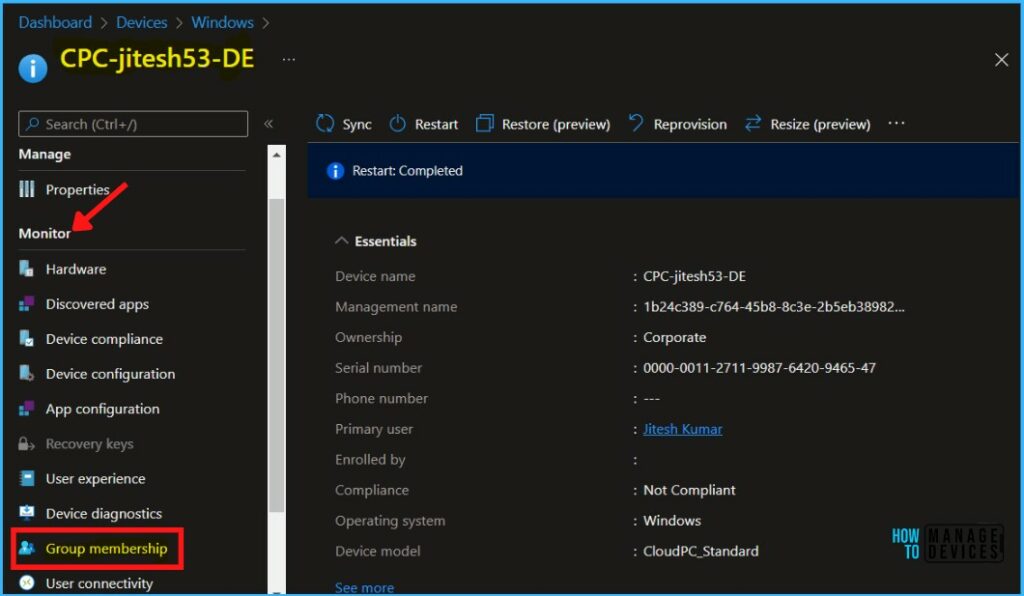1024x596 pixels.
Task: Click the Device compliance icon
Action: (26, 338)
